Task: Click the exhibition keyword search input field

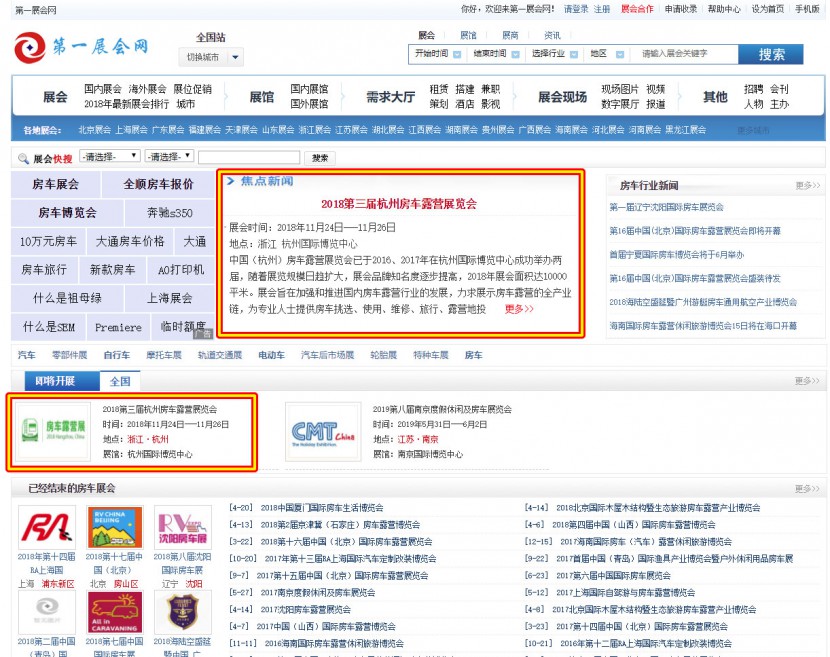Action: pyautogui.click(x=686, y=54)
